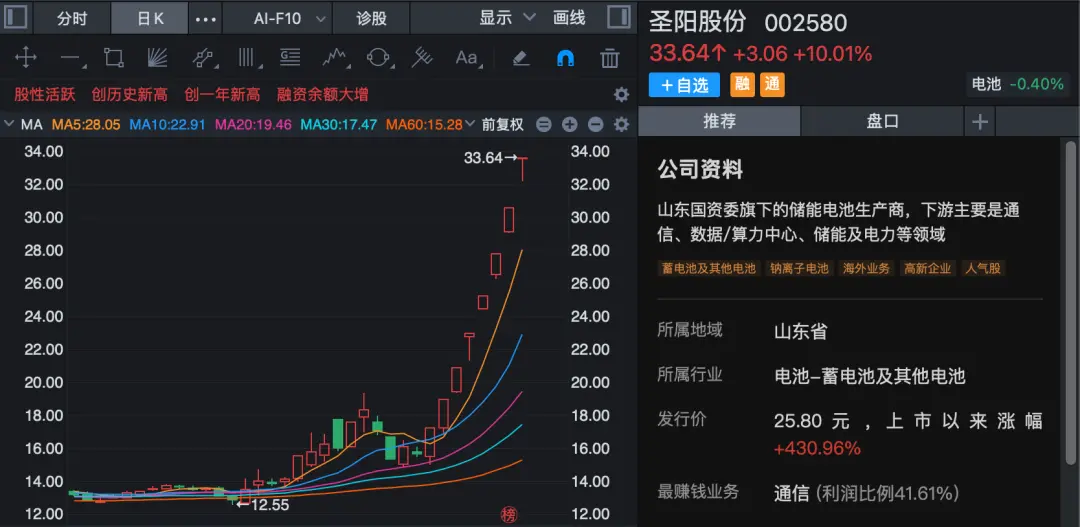
Task: Switch to the 盘口 tab
Action: point(882,121)
